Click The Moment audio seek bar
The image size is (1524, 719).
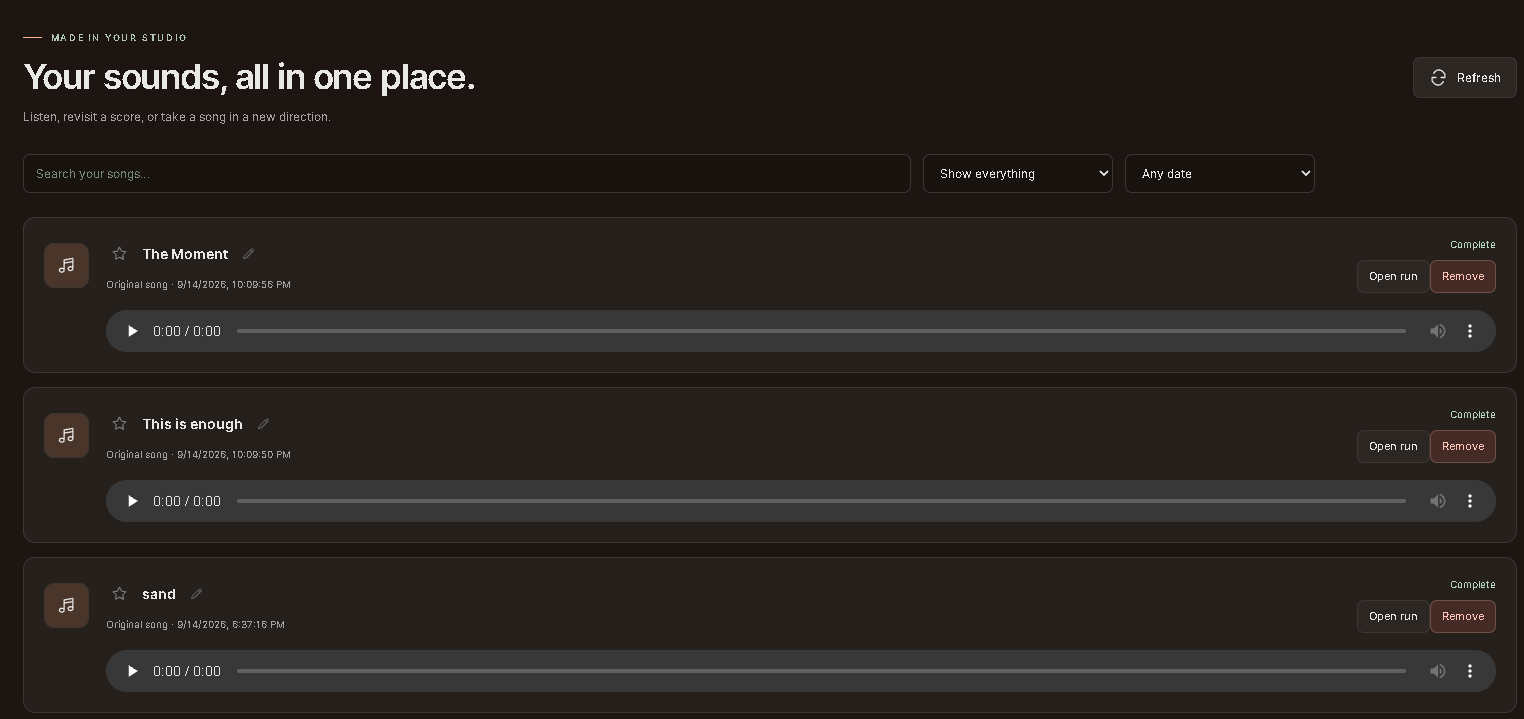click(821, 331)
